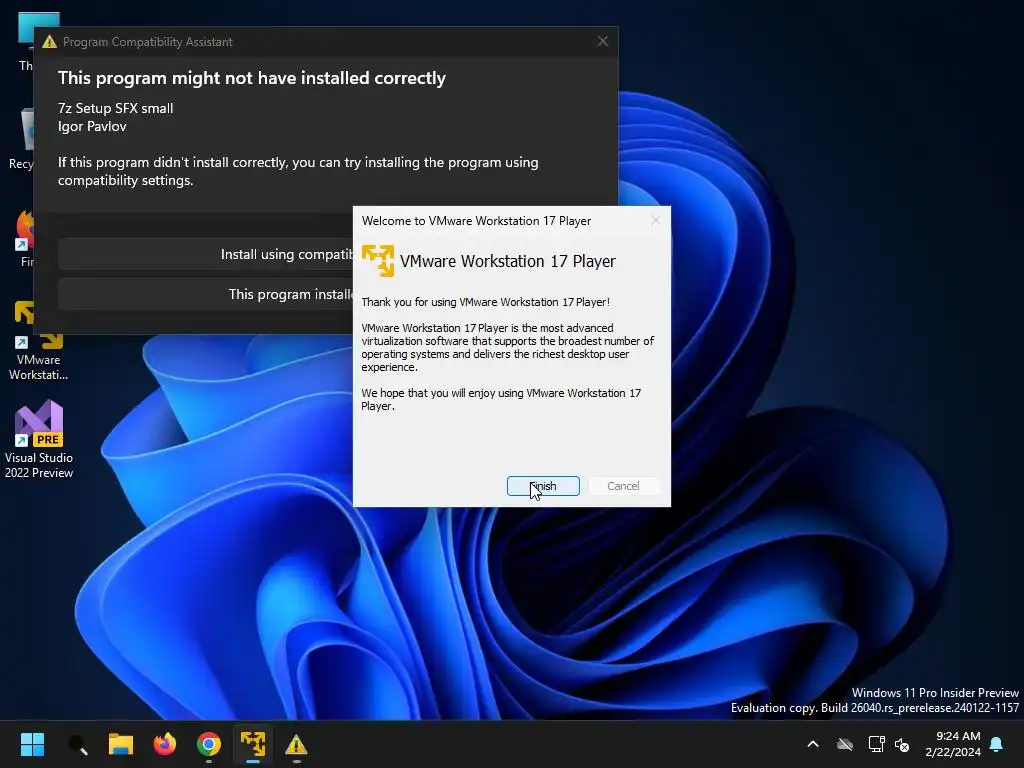
Task: Close the VMware Workstation 17 Player welcome dialog
Action: point(655,221)
